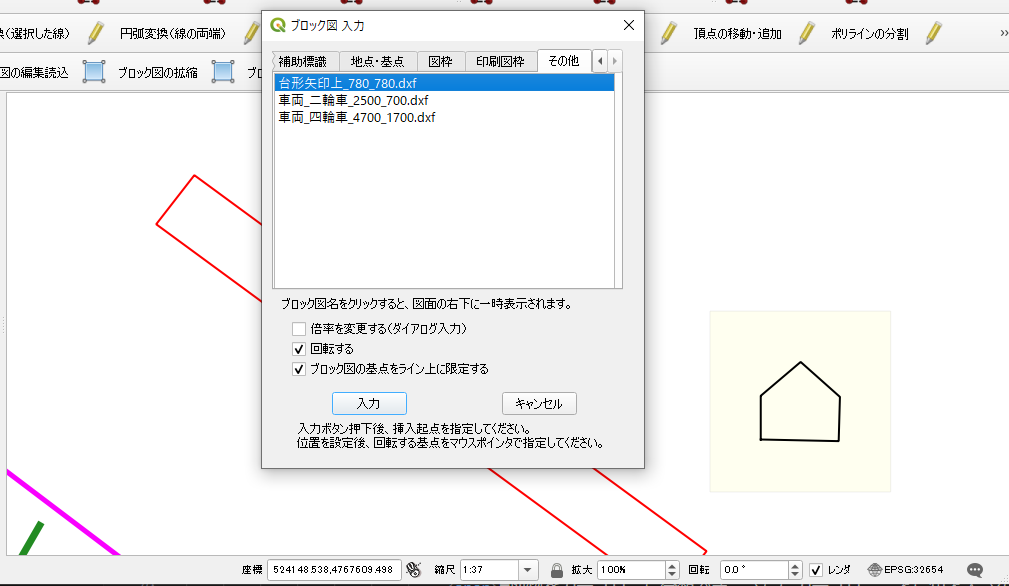This screenshot has height=586, width=1009.
Task: Click the scale lock padlock icon
Action: (557, 570)
